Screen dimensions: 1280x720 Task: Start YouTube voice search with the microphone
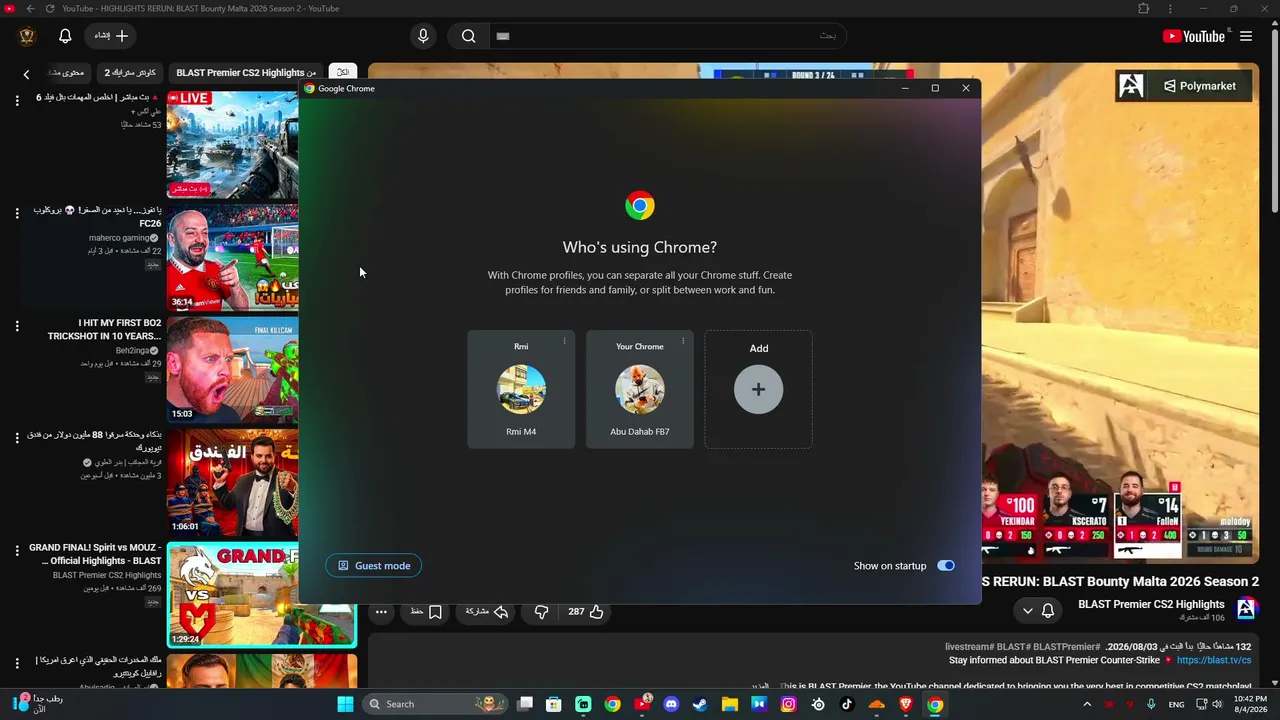423,36
